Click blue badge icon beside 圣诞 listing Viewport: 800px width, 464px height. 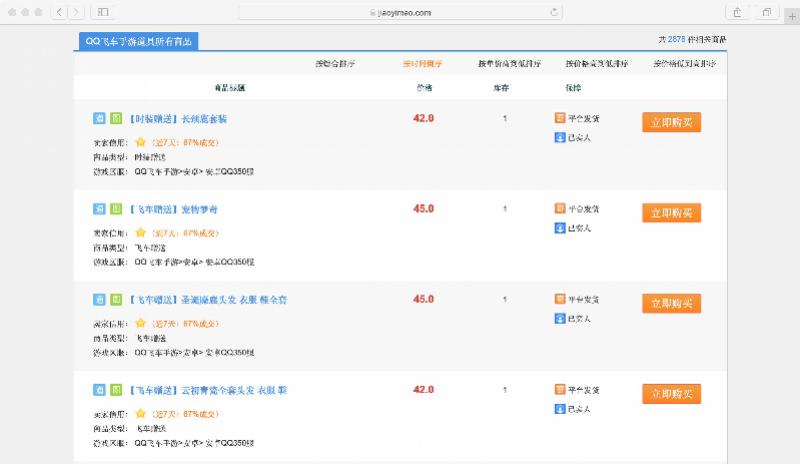[99, 300]
